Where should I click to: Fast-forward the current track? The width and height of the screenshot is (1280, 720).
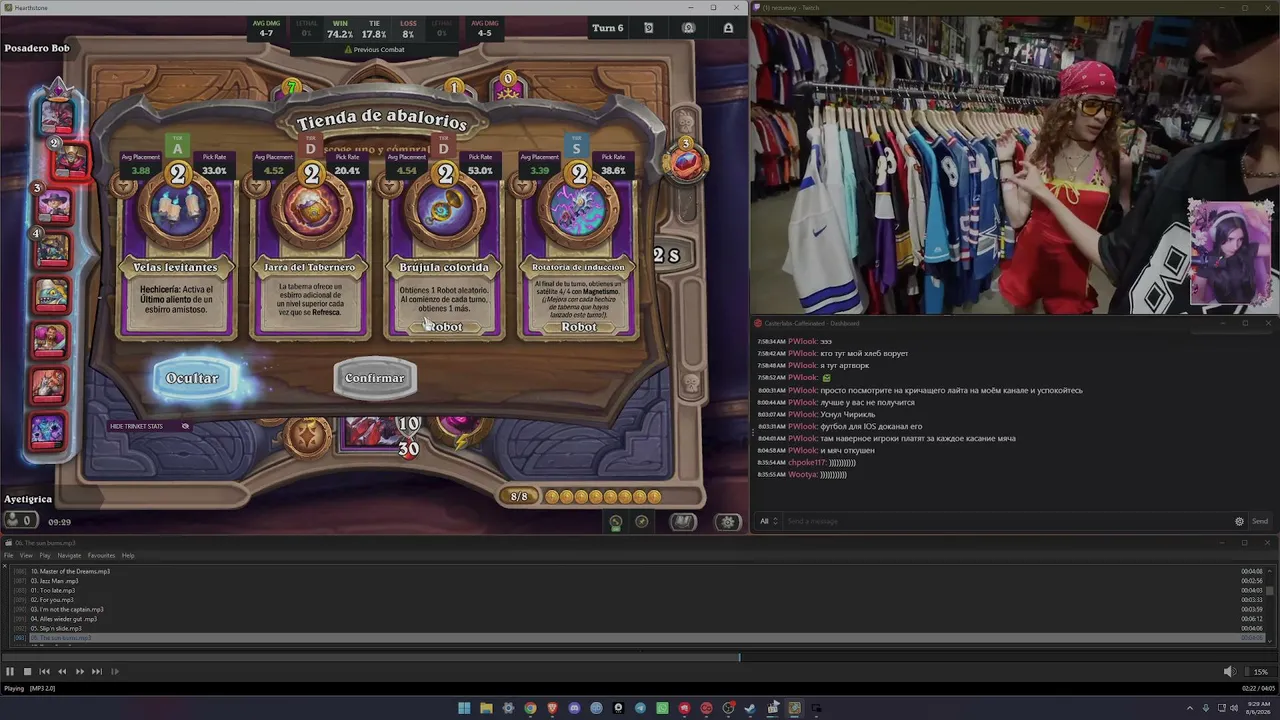pyautogui.click(x=80, y=672)
